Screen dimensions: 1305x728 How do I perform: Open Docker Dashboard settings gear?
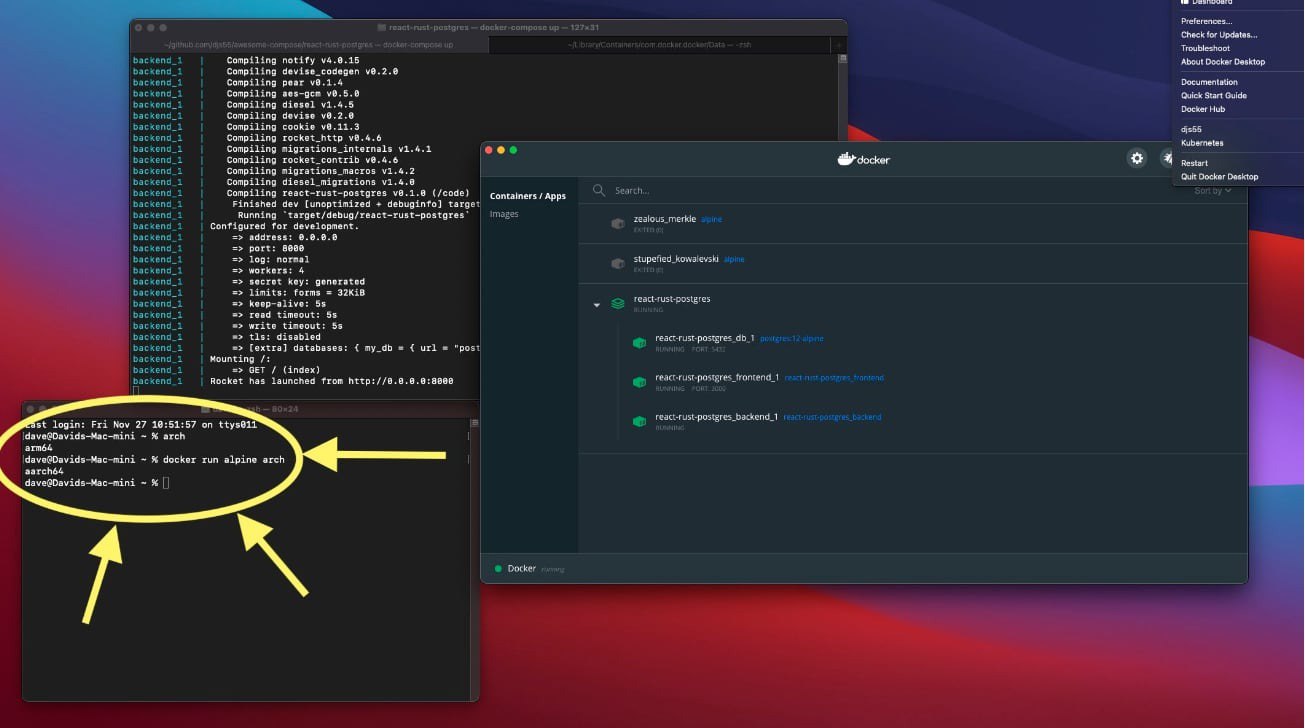coord(1136,158)
